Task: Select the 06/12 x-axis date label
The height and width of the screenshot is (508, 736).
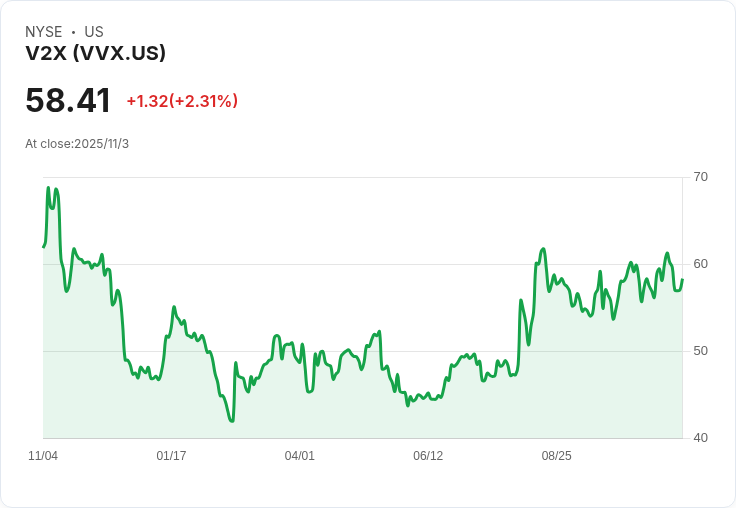Action: click(x=428, y=456)
